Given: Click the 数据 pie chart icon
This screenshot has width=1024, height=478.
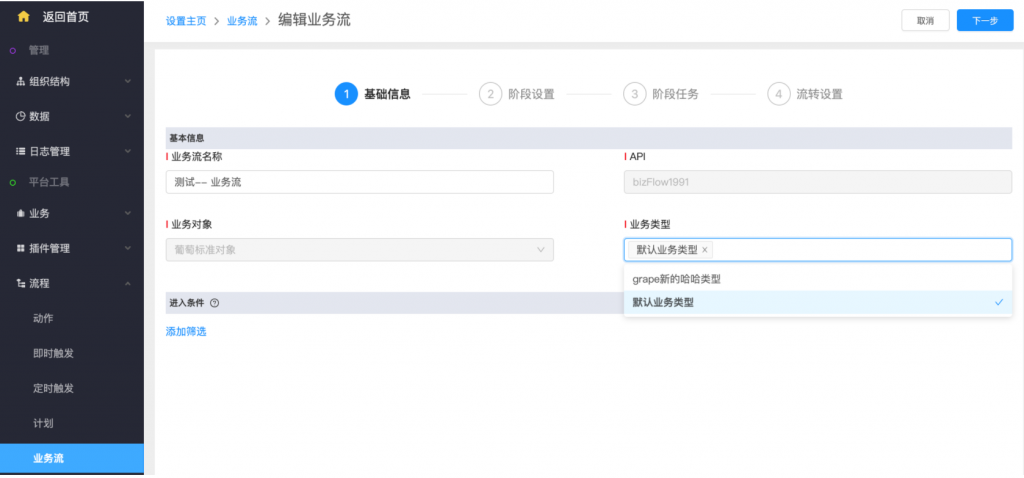Looking at the screenshot, I should click(21, 116).
